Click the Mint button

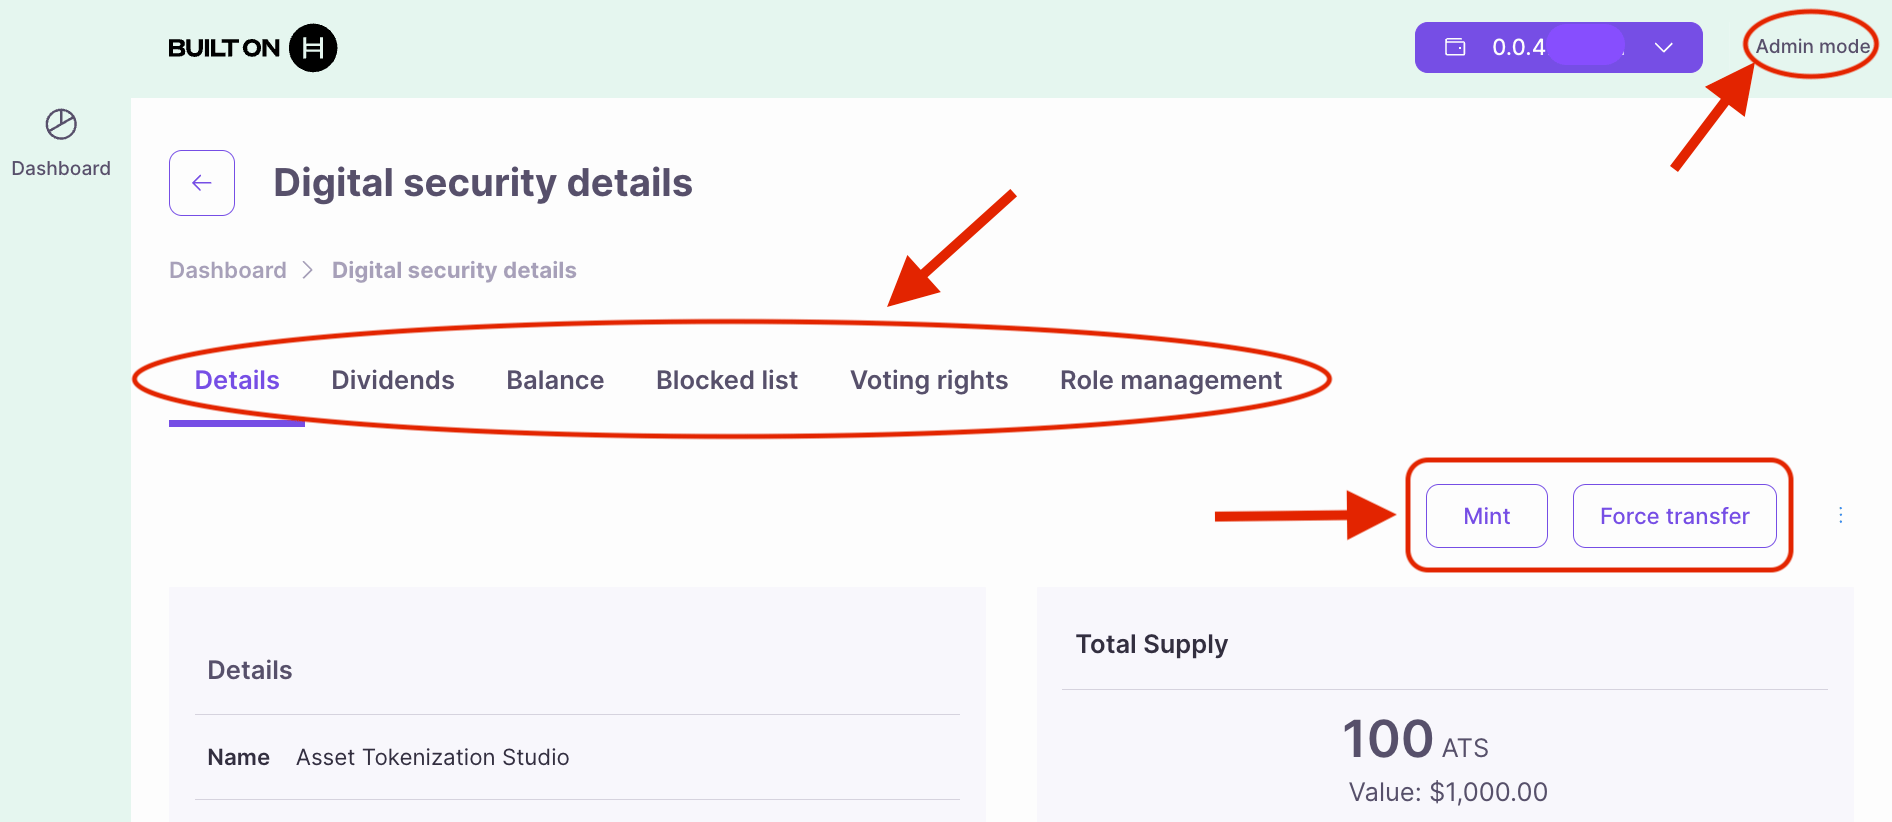pos(1487,516)
